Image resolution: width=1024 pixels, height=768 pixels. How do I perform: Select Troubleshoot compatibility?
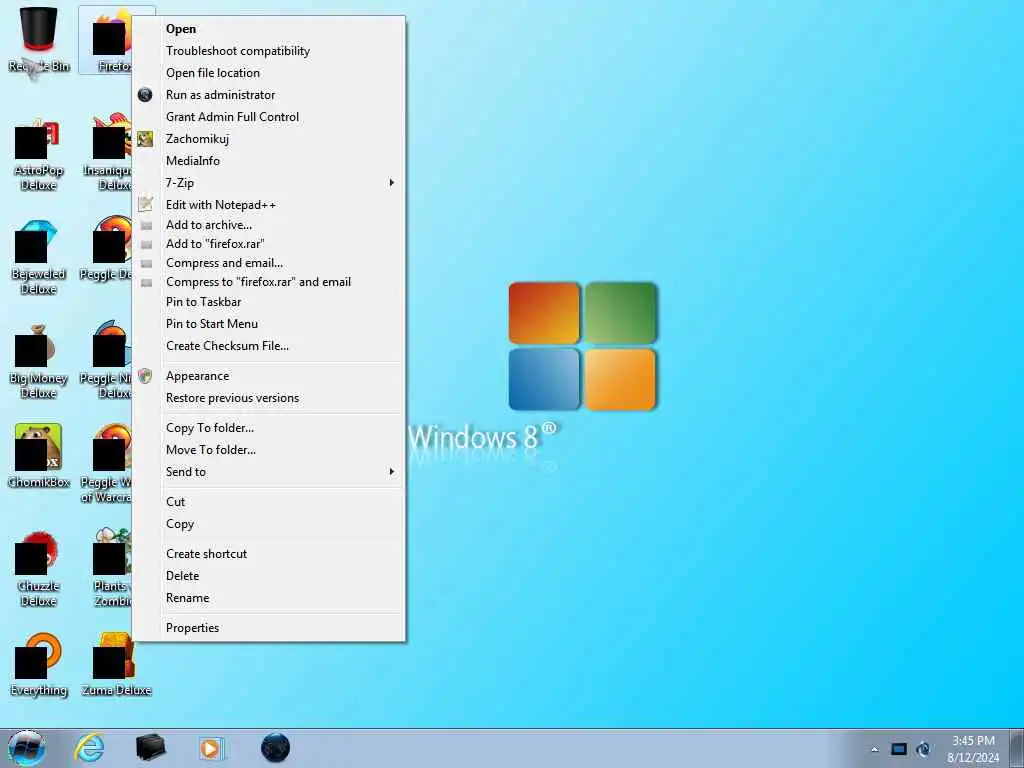[x=269, y=51]
